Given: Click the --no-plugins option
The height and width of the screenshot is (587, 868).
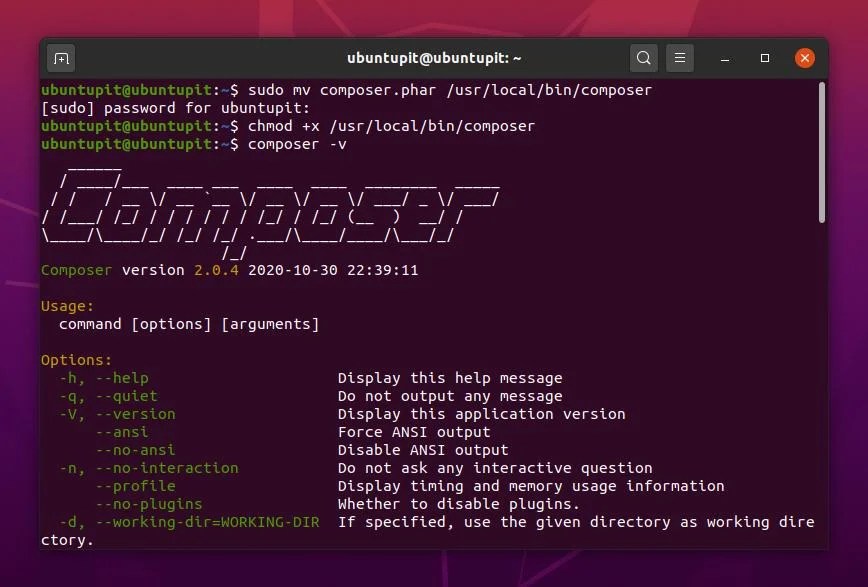Looking at the screenshot, I should [149, 504].
